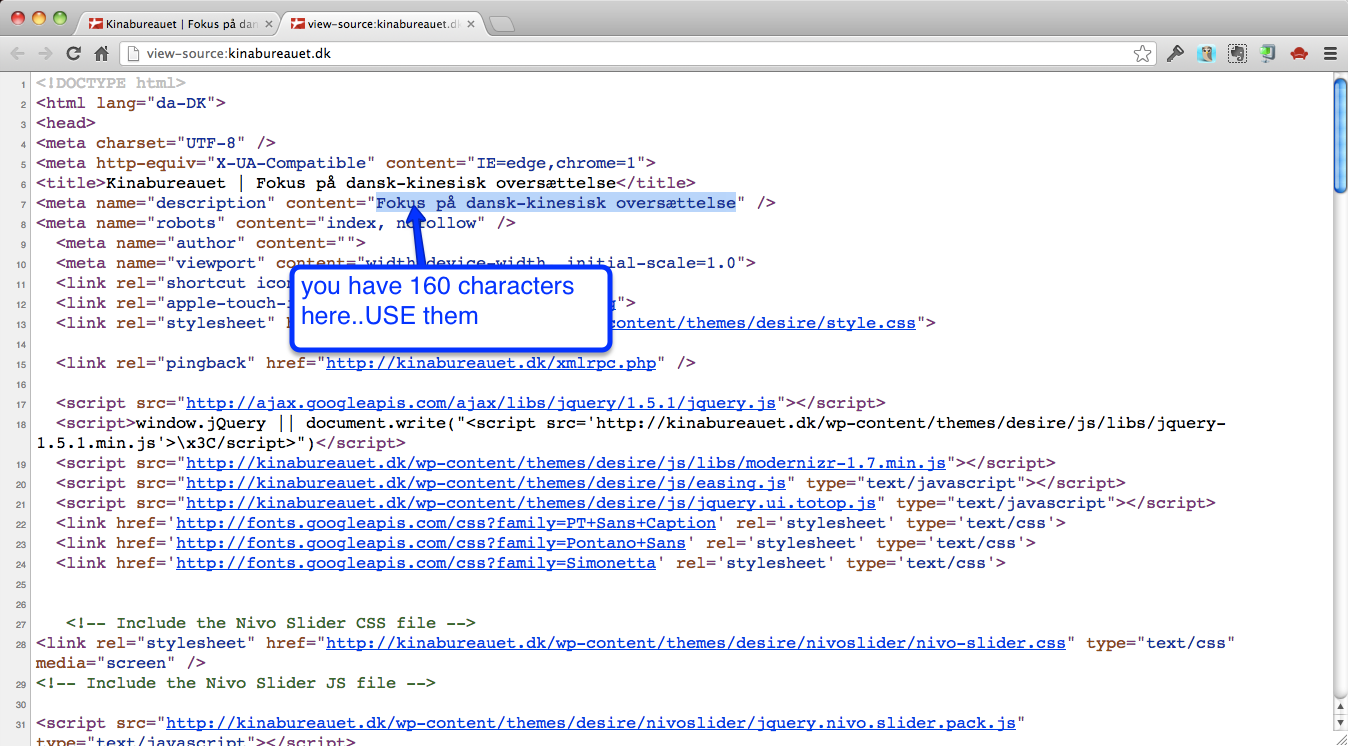Select the view-source:kinabureauet.dk tab
The width and height of the screenshot is (1348, 746).
(x=382, y=23)
